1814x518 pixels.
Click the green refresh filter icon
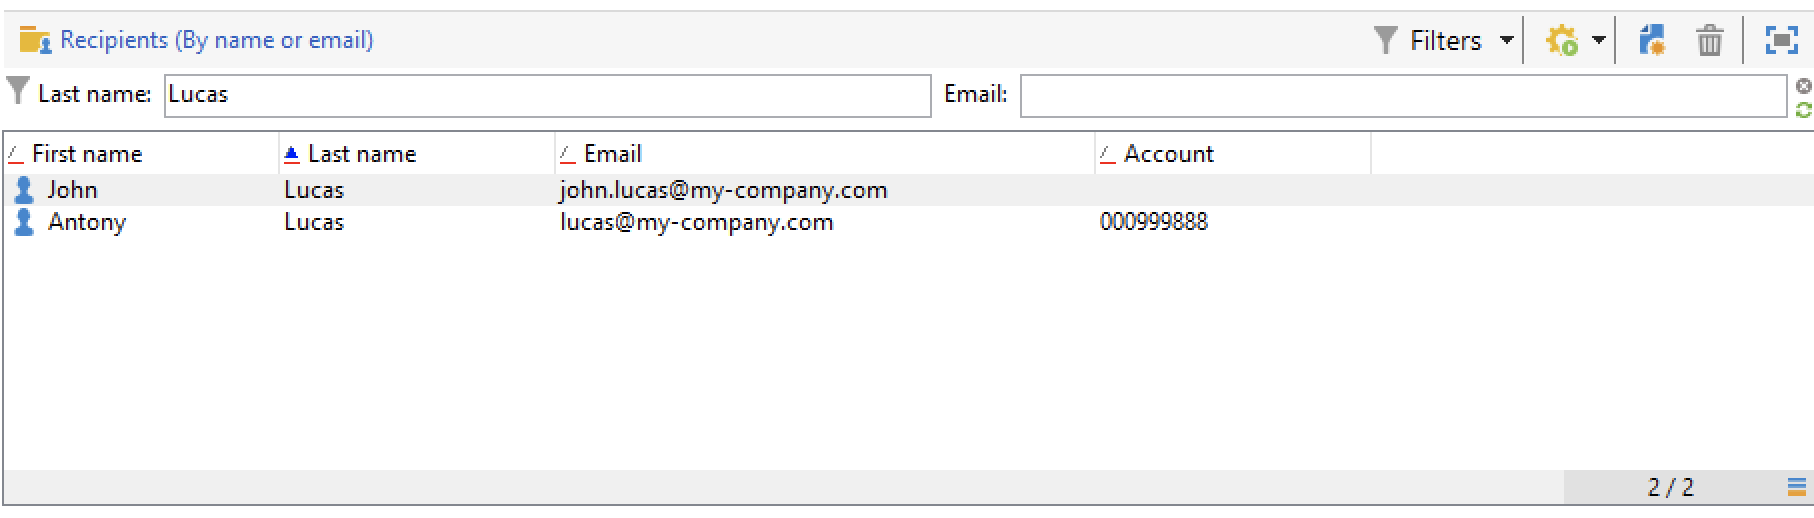click(1804, 110)
